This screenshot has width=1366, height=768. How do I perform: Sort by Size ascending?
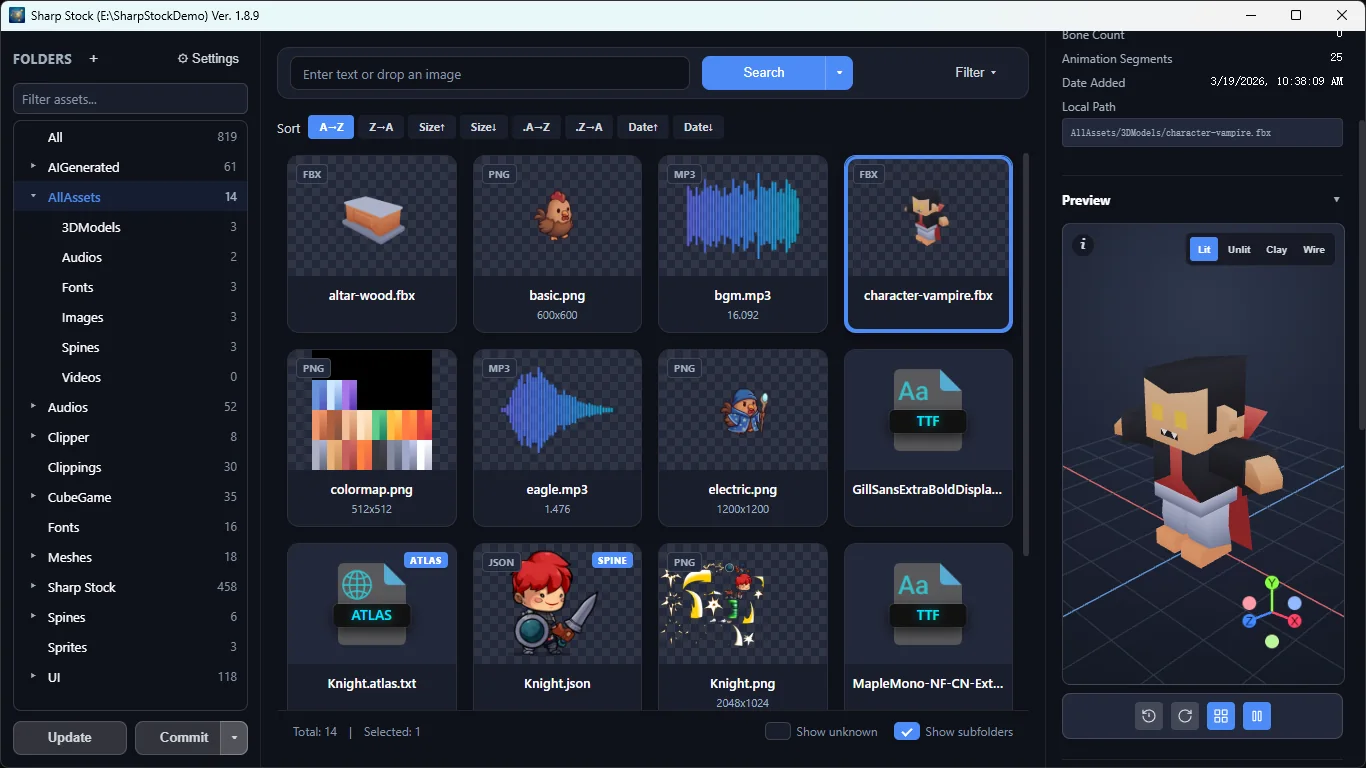click(432, 127)
